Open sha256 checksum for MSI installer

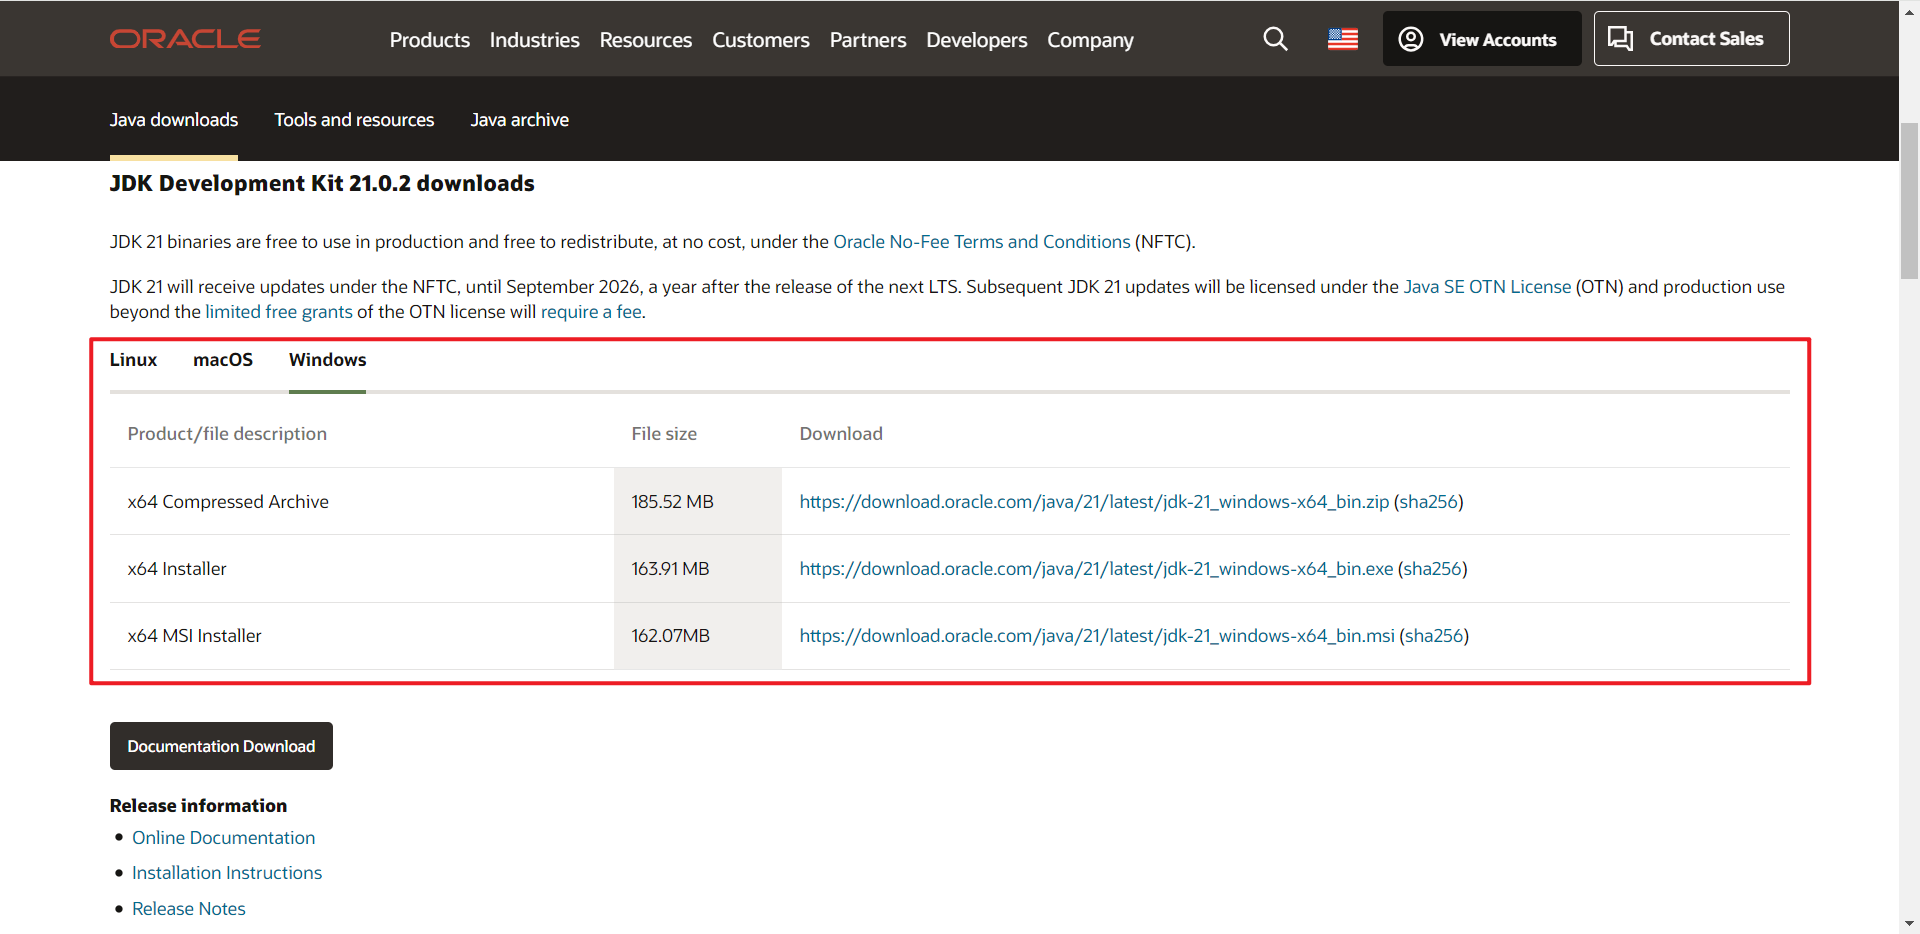(x=1433, y=636)
